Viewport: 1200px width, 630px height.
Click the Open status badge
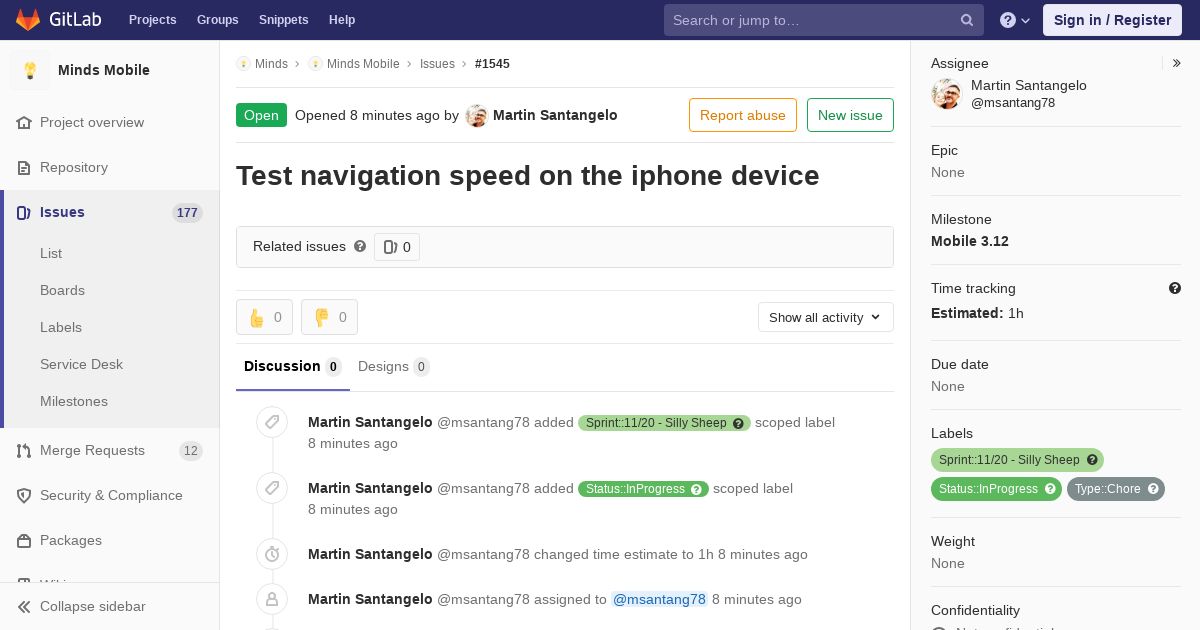pos(261,115)
